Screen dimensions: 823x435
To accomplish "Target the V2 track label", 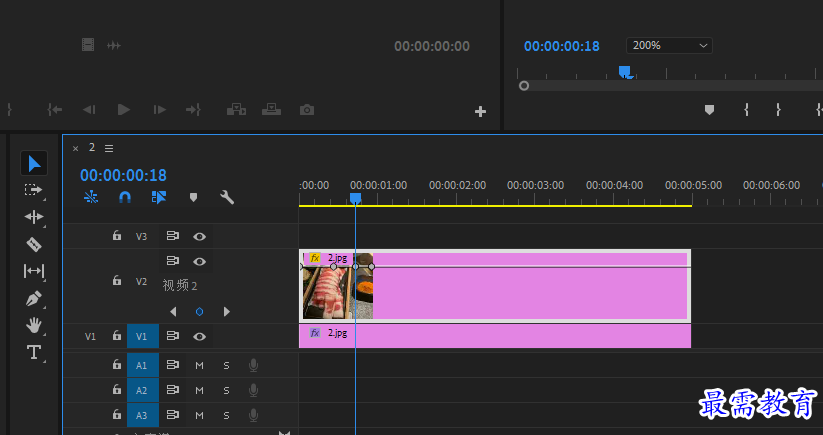I will tap(142, 281).
